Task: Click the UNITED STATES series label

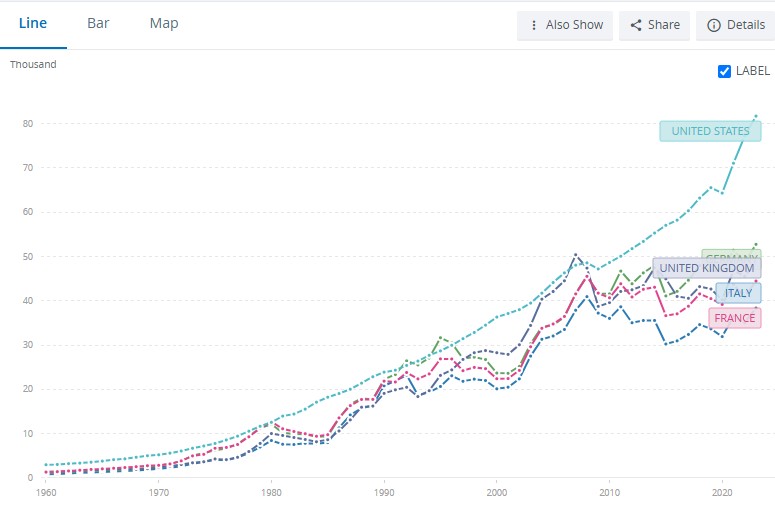Action: click(x=710, y=131)
